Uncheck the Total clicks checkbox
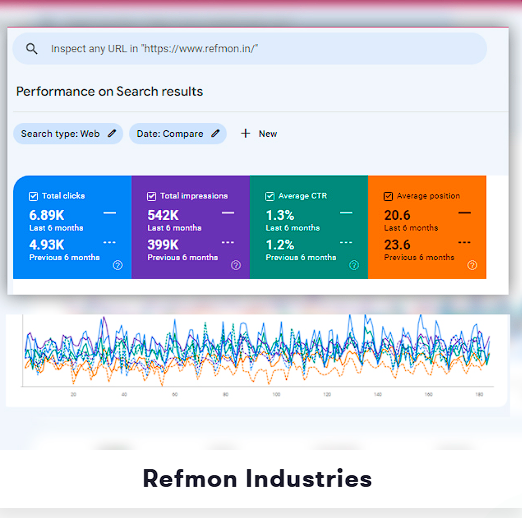This screenshot has width=522, height=518. pyautogui.click(x=33, y=196)
